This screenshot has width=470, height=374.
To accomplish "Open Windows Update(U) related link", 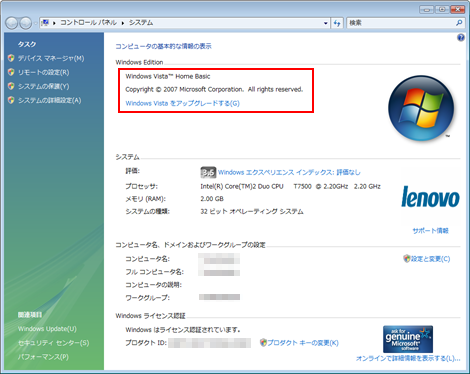I will click(47, 329).
